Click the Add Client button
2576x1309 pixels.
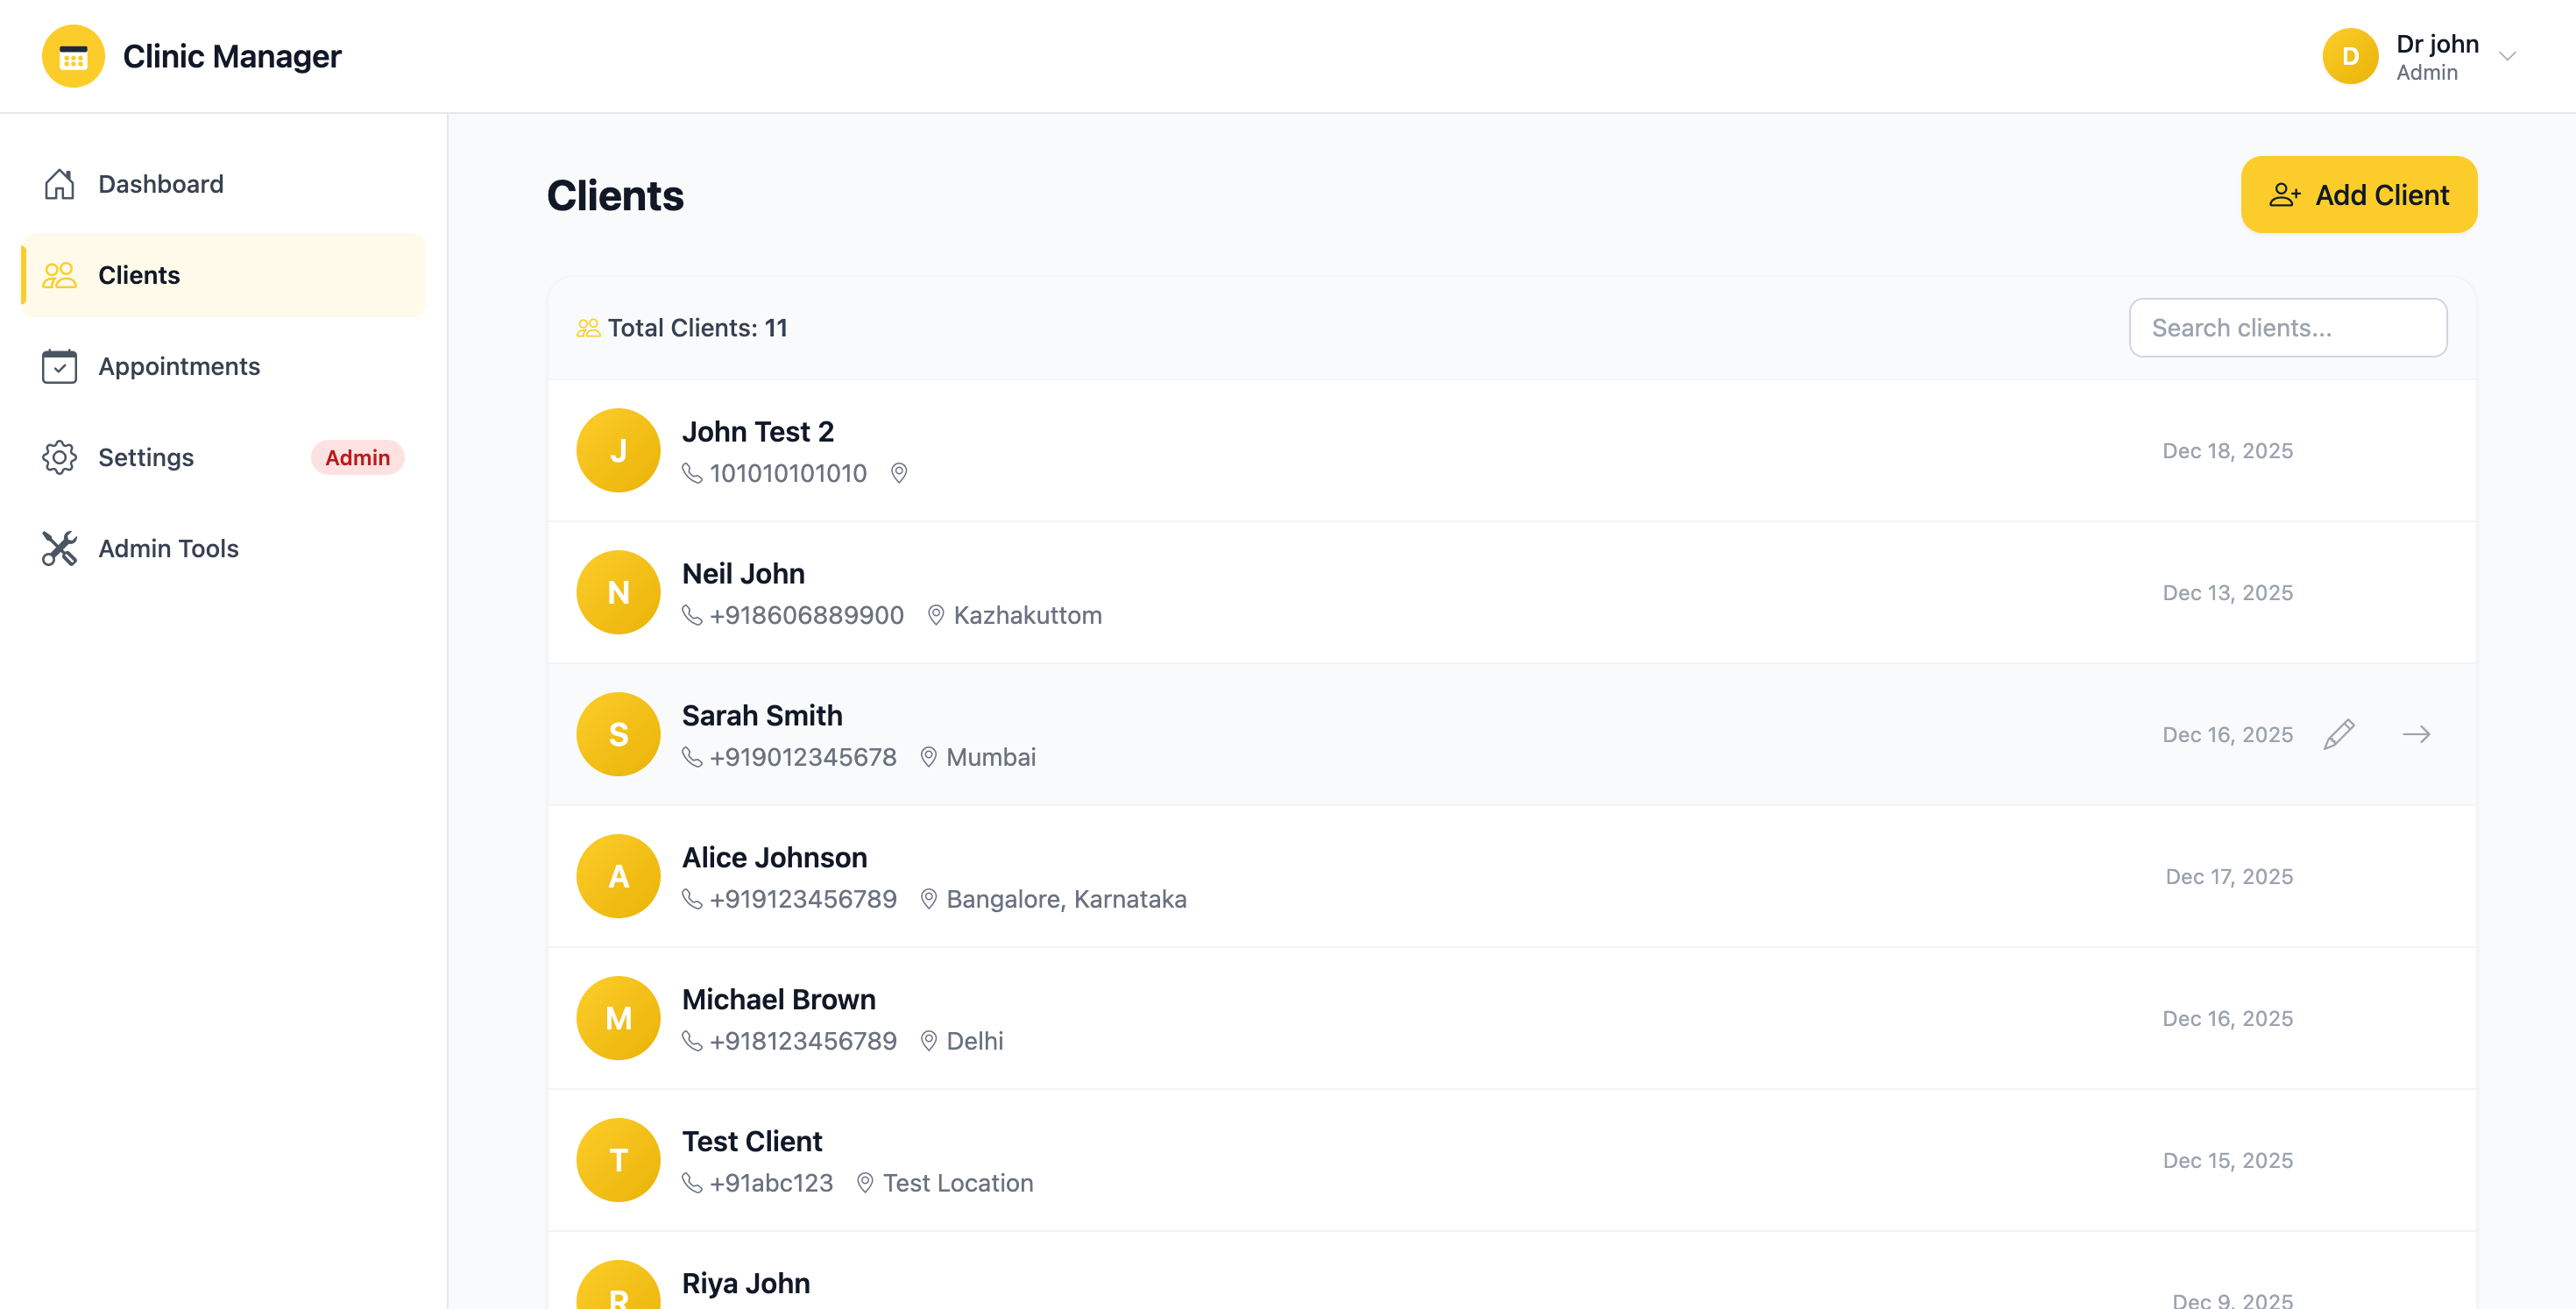2359,194
